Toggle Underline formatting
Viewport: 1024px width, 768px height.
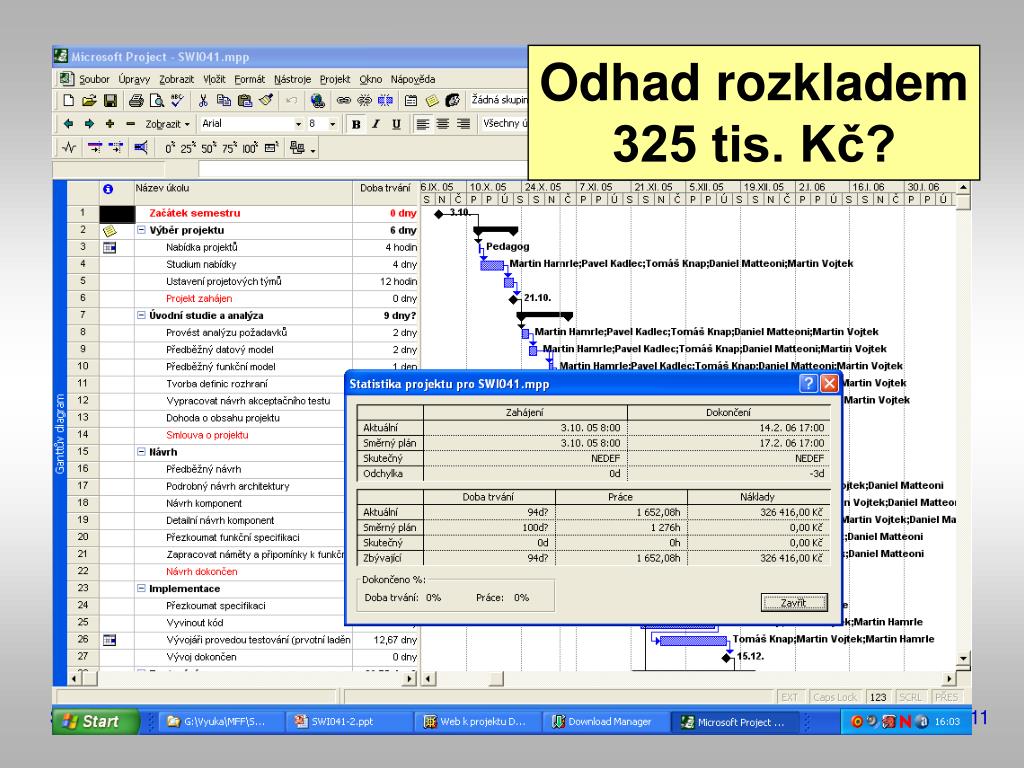point(396,124)
